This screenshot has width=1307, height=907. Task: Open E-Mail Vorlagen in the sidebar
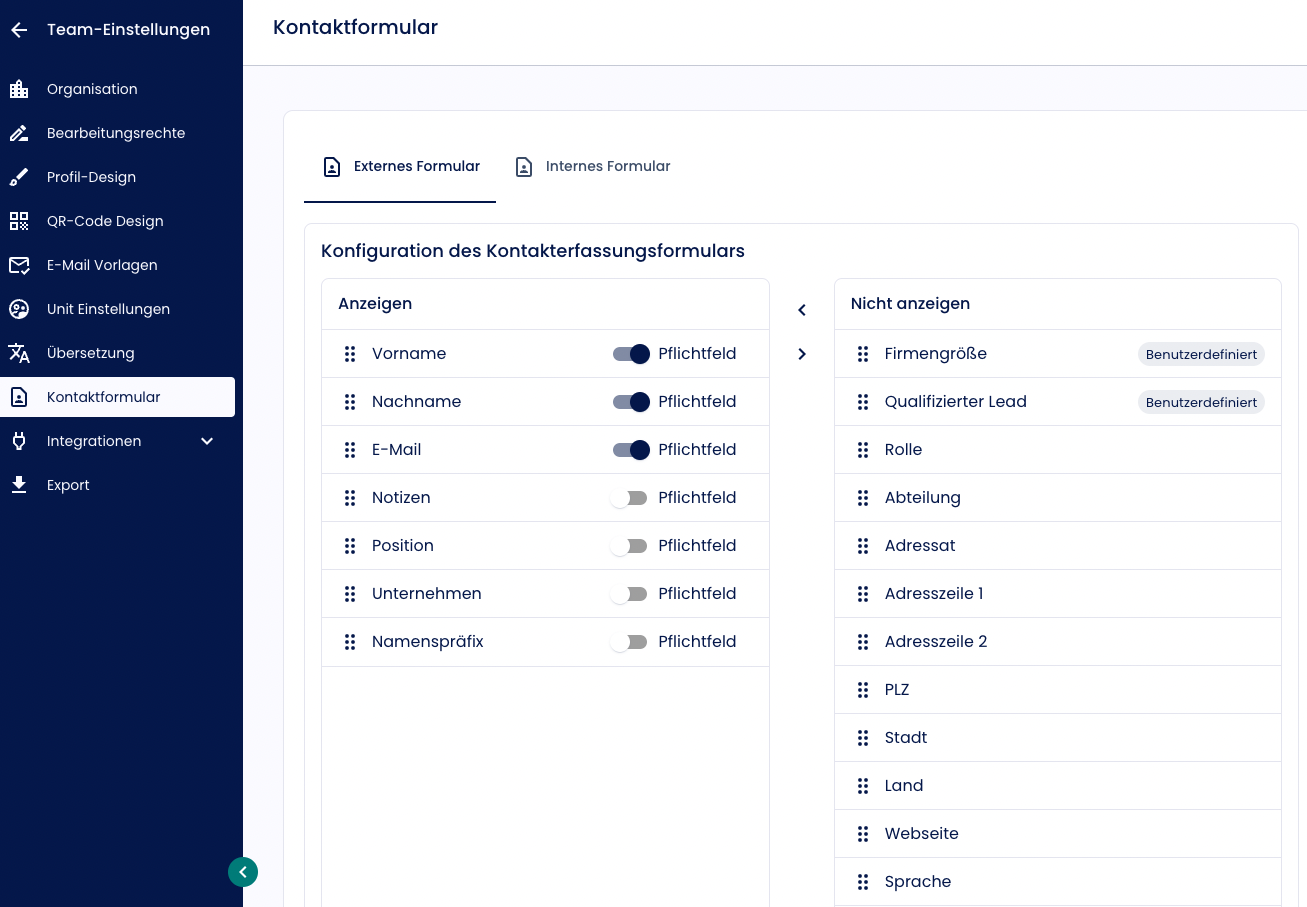[x=118, y=265]
